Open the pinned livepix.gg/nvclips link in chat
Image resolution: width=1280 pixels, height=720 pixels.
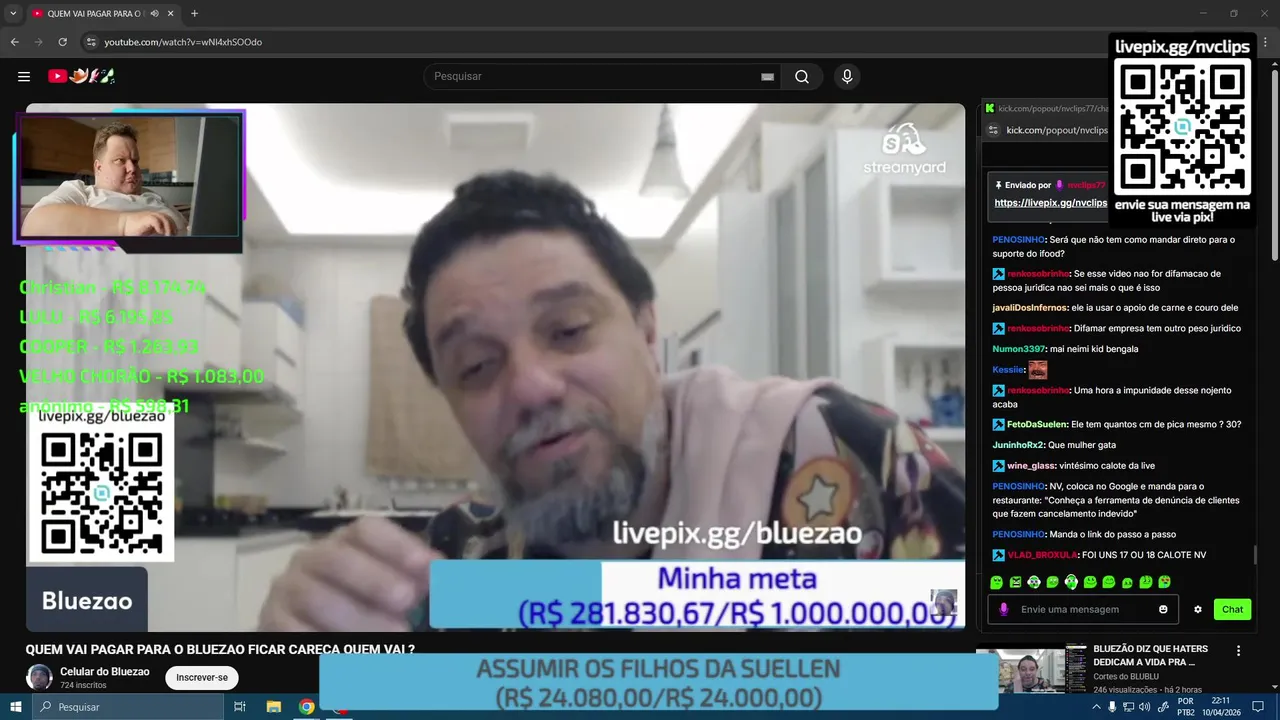(x=1050, y=203)
